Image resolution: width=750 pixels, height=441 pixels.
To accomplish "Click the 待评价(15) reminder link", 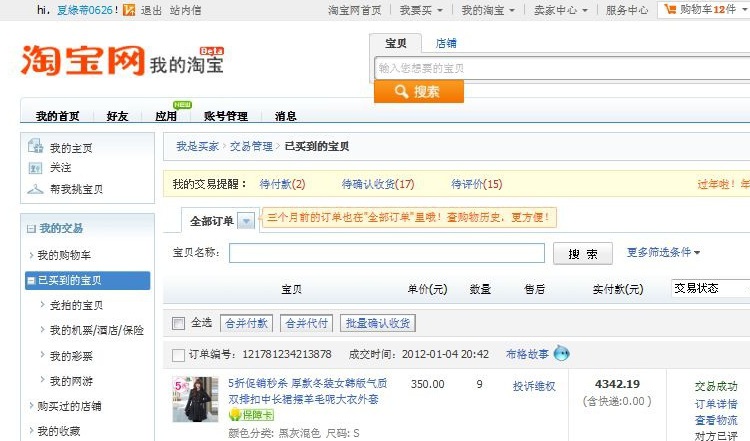I will pos(476,184).
